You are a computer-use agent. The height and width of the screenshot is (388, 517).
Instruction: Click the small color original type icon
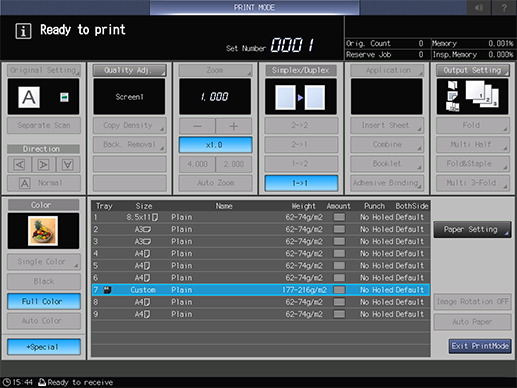point(64,97)
